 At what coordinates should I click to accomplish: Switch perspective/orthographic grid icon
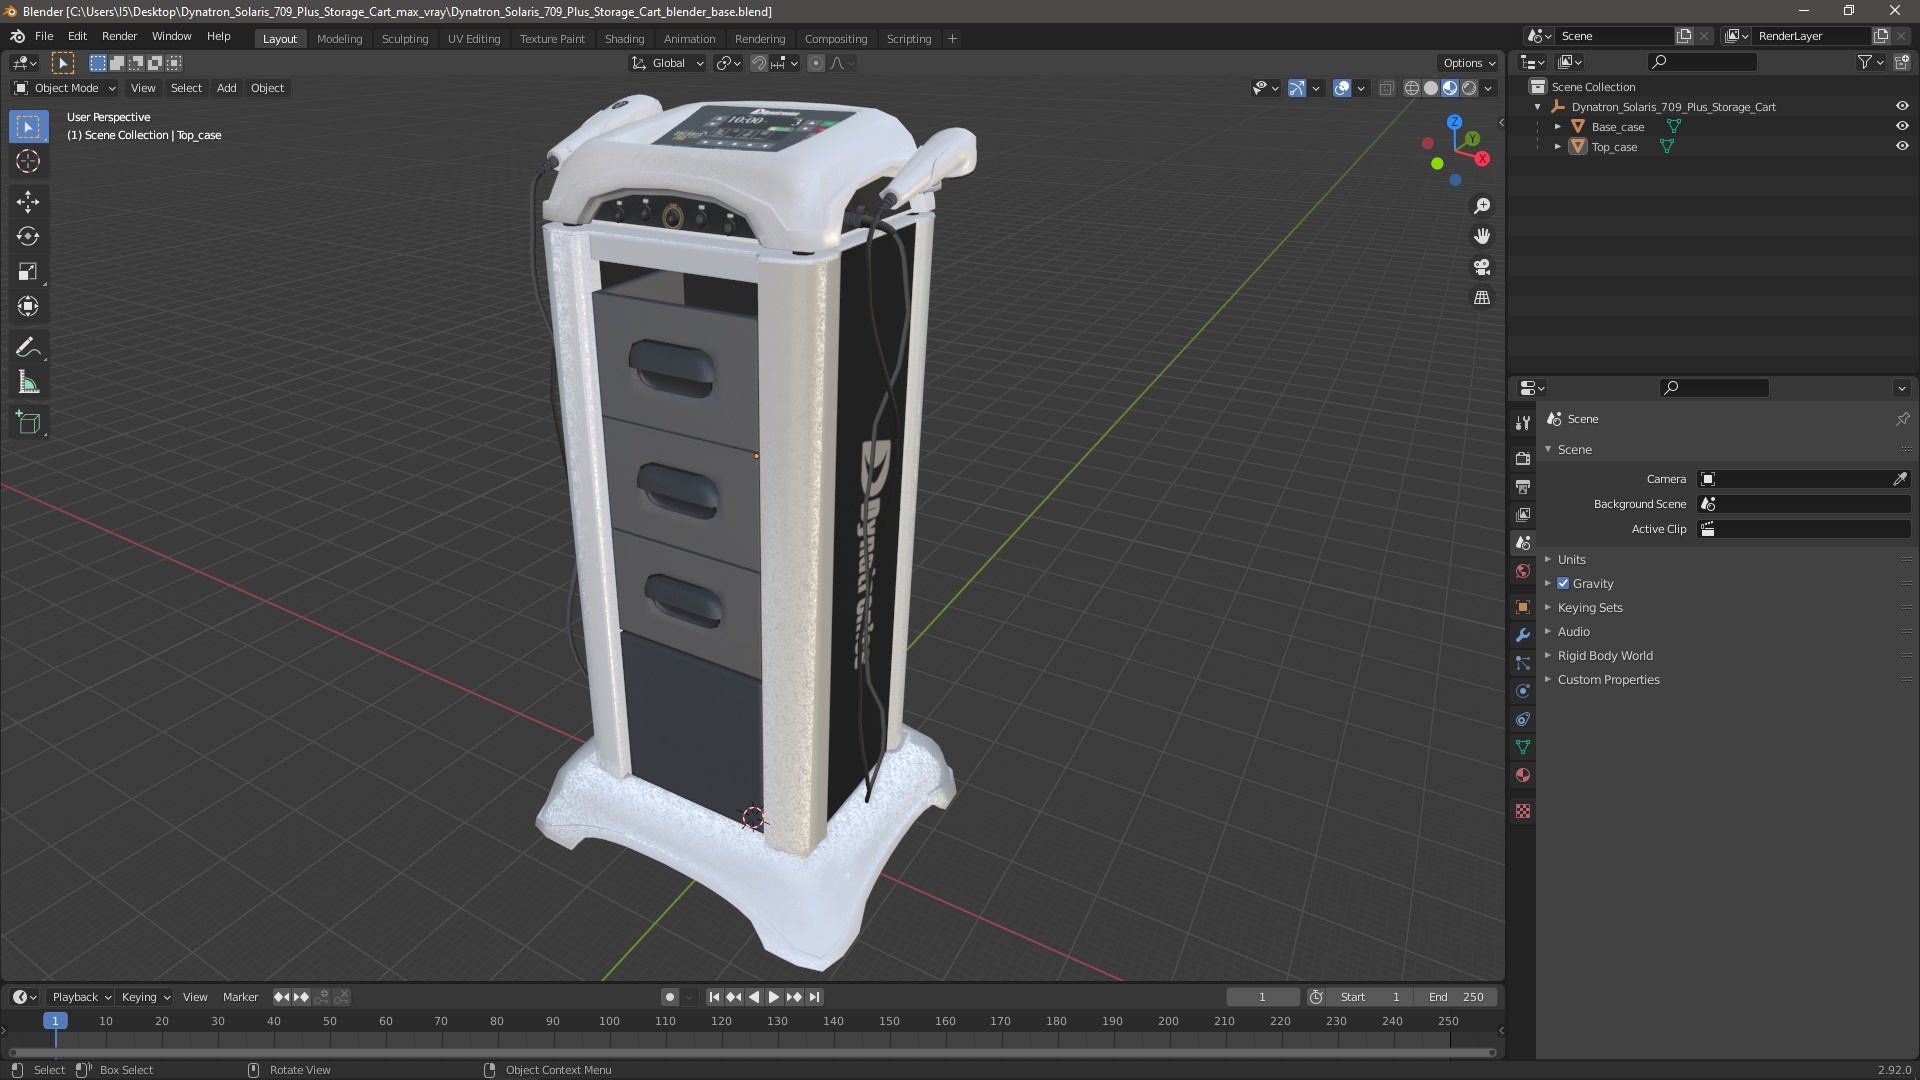1482,298
